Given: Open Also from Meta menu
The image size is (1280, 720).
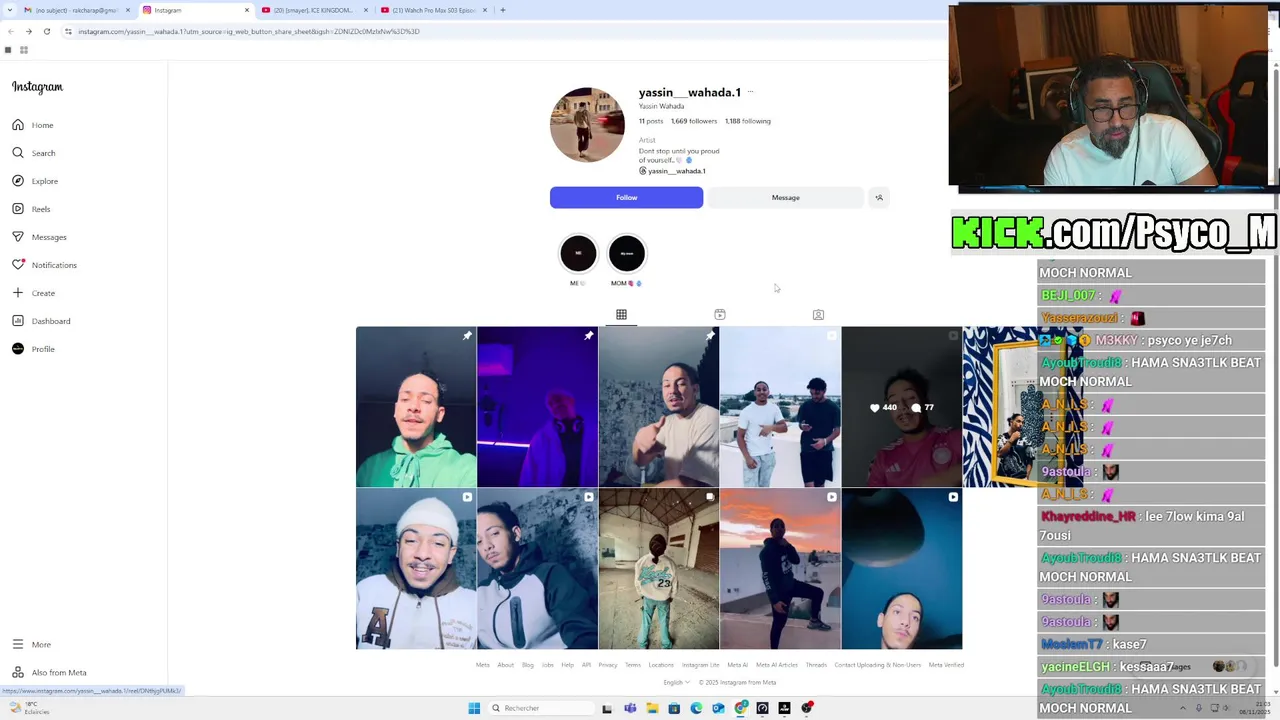Looking at the screenshot, I should 49,672.
